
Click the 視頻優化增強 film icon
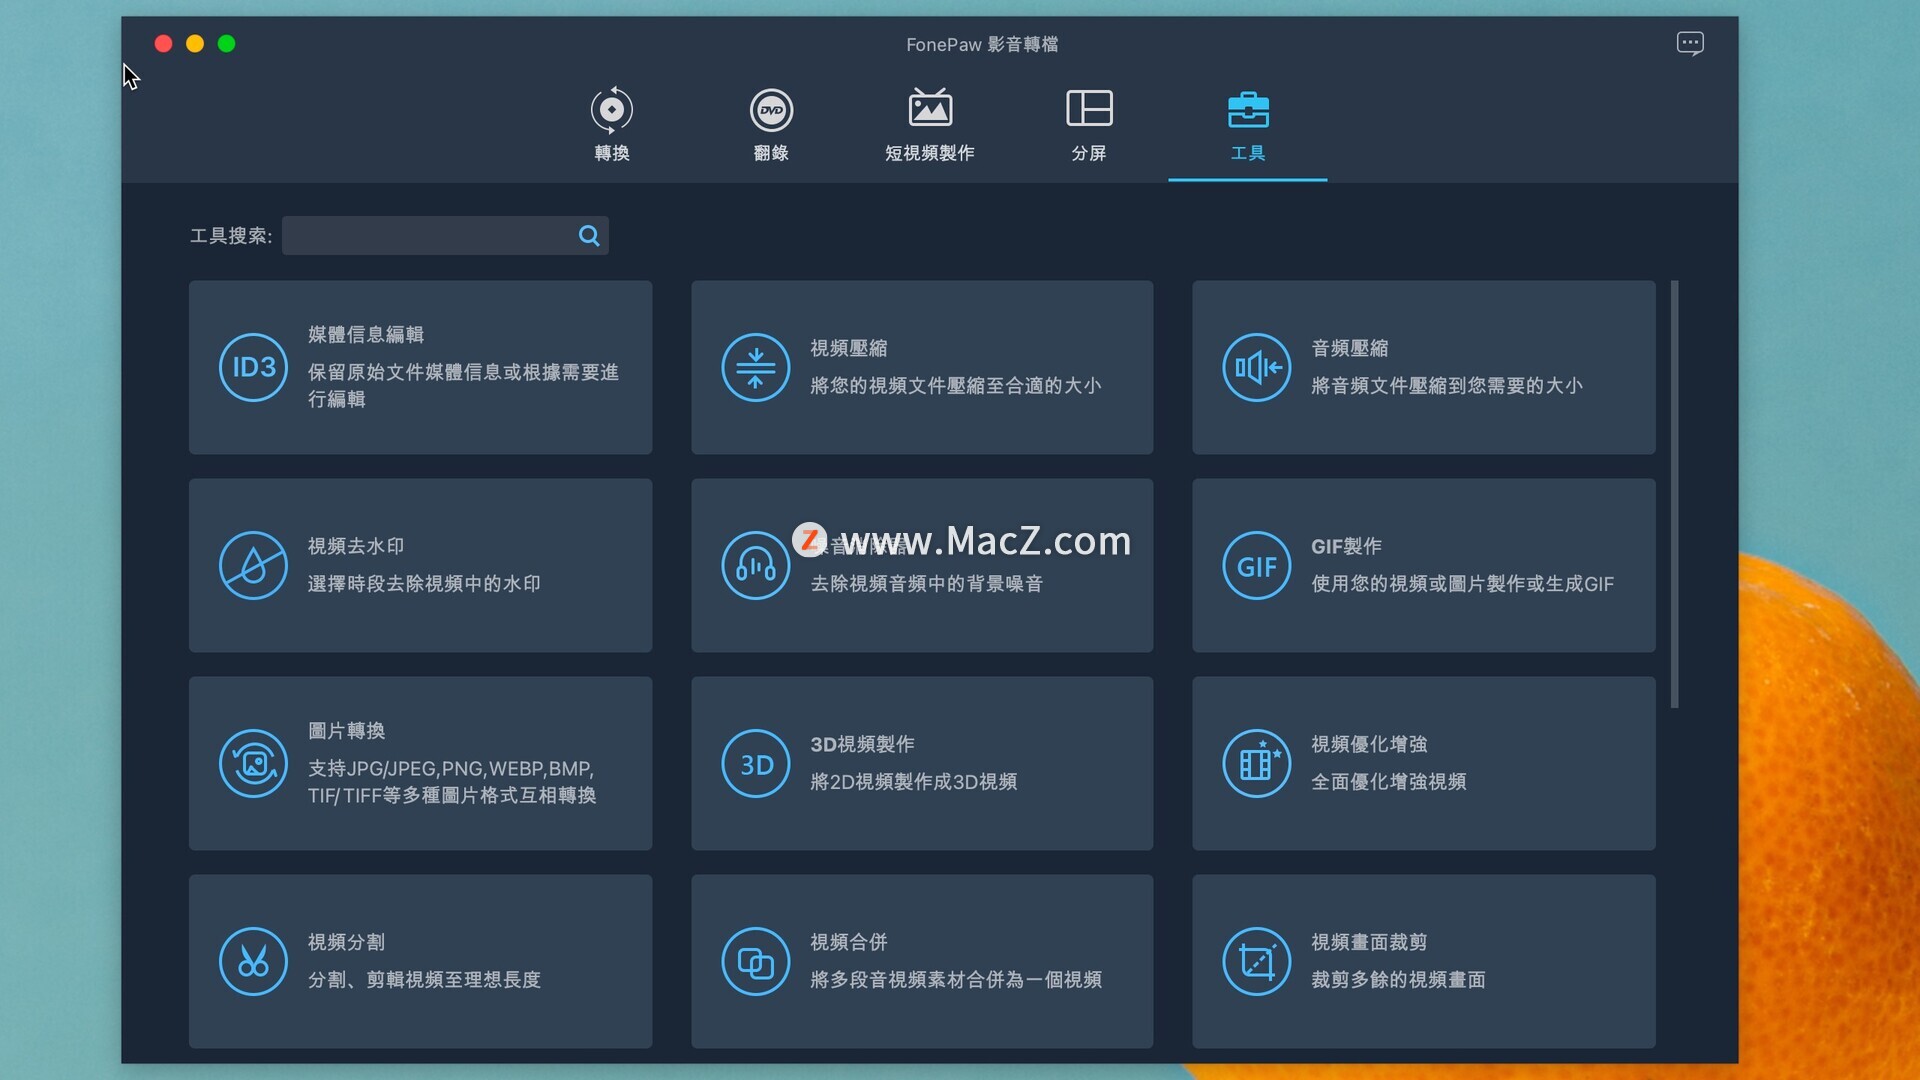1257,763
